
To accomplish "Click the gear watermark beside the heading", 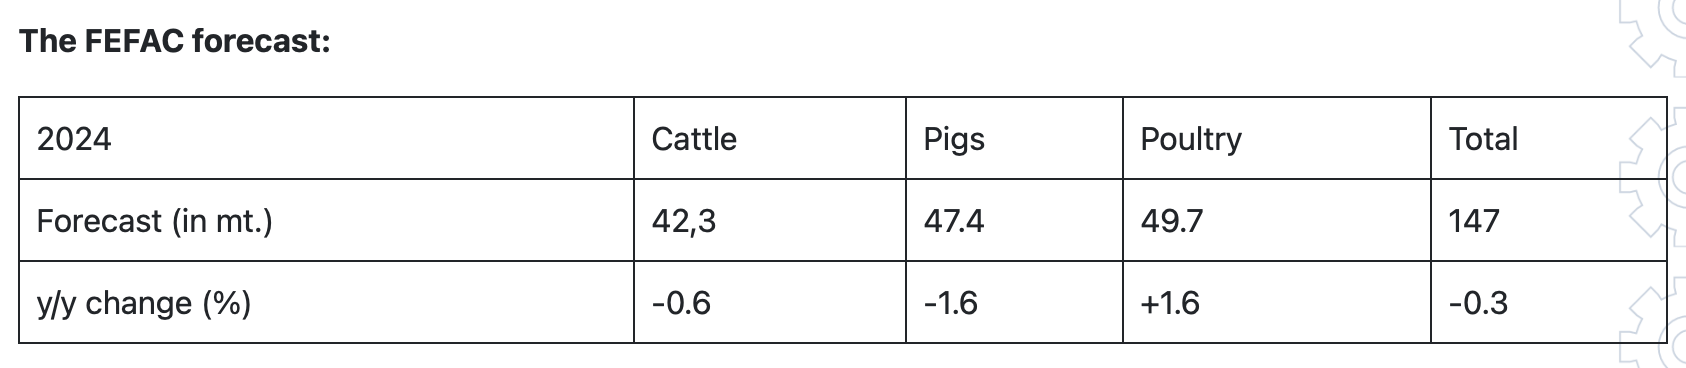I will click(x=1655, y=35).
